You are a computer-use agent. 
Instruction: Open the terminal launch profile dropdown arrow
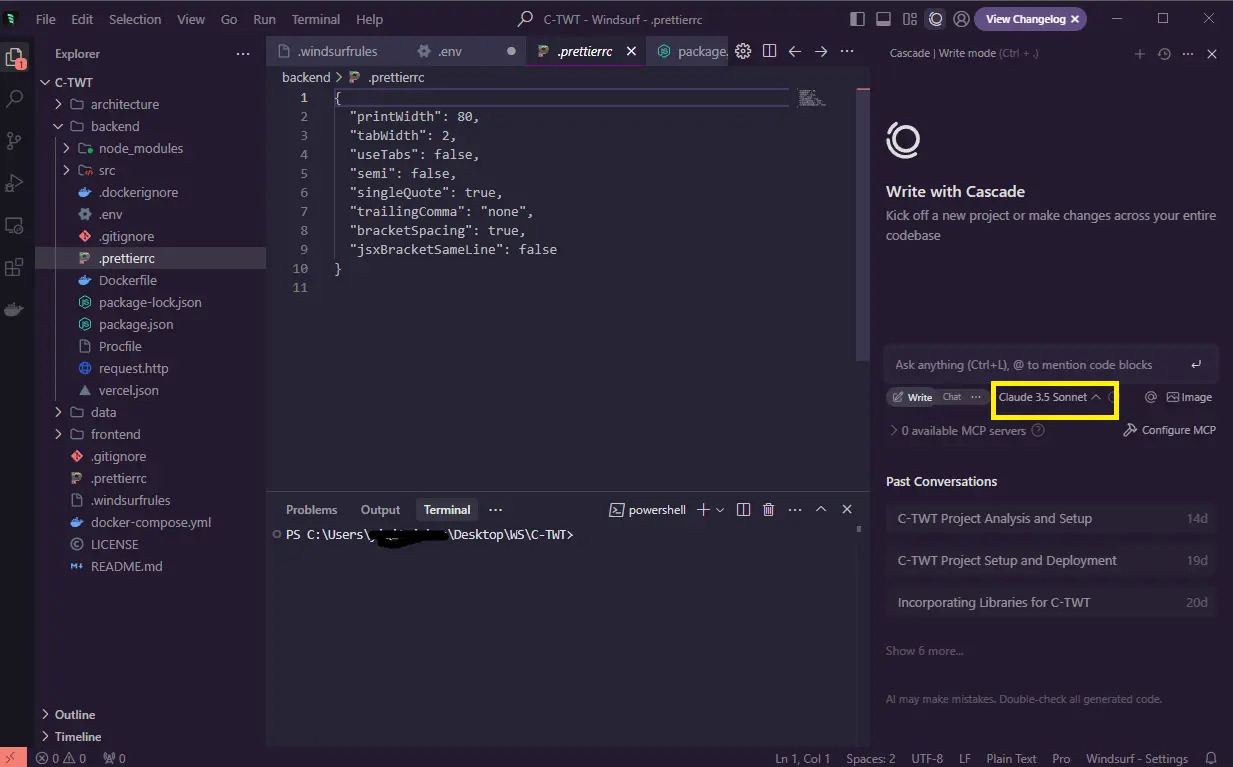point(720,510)
